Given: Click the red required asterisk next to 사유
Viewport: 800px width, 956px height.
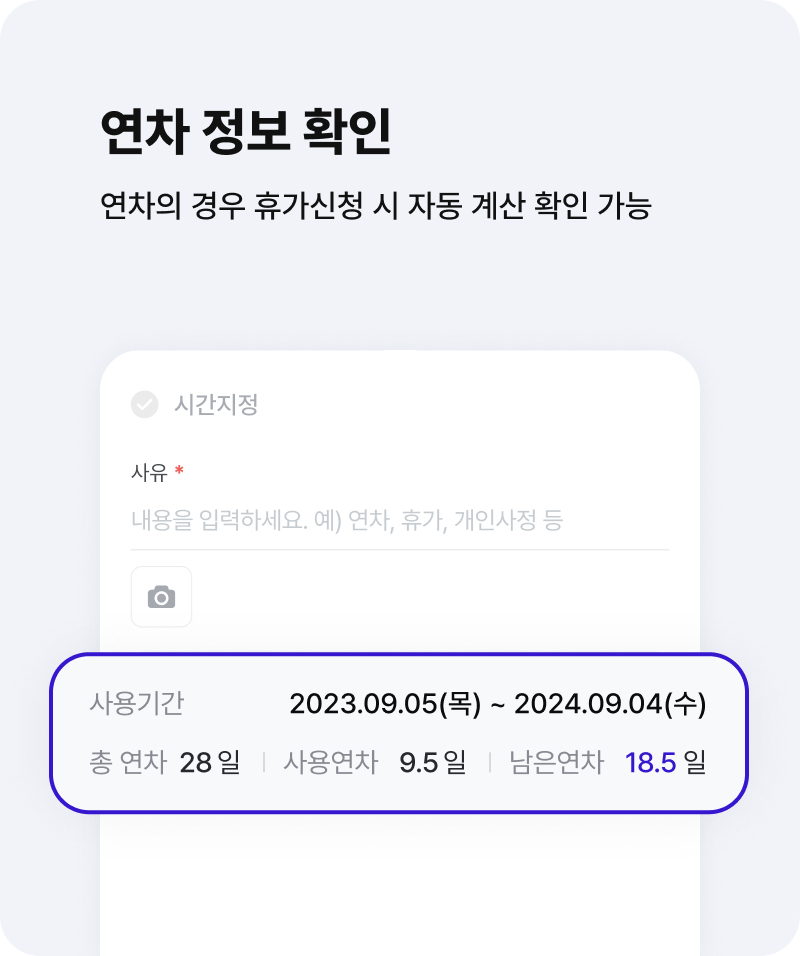Looking at the screenshot, I should pyautogui.click(x=179, y=470).
